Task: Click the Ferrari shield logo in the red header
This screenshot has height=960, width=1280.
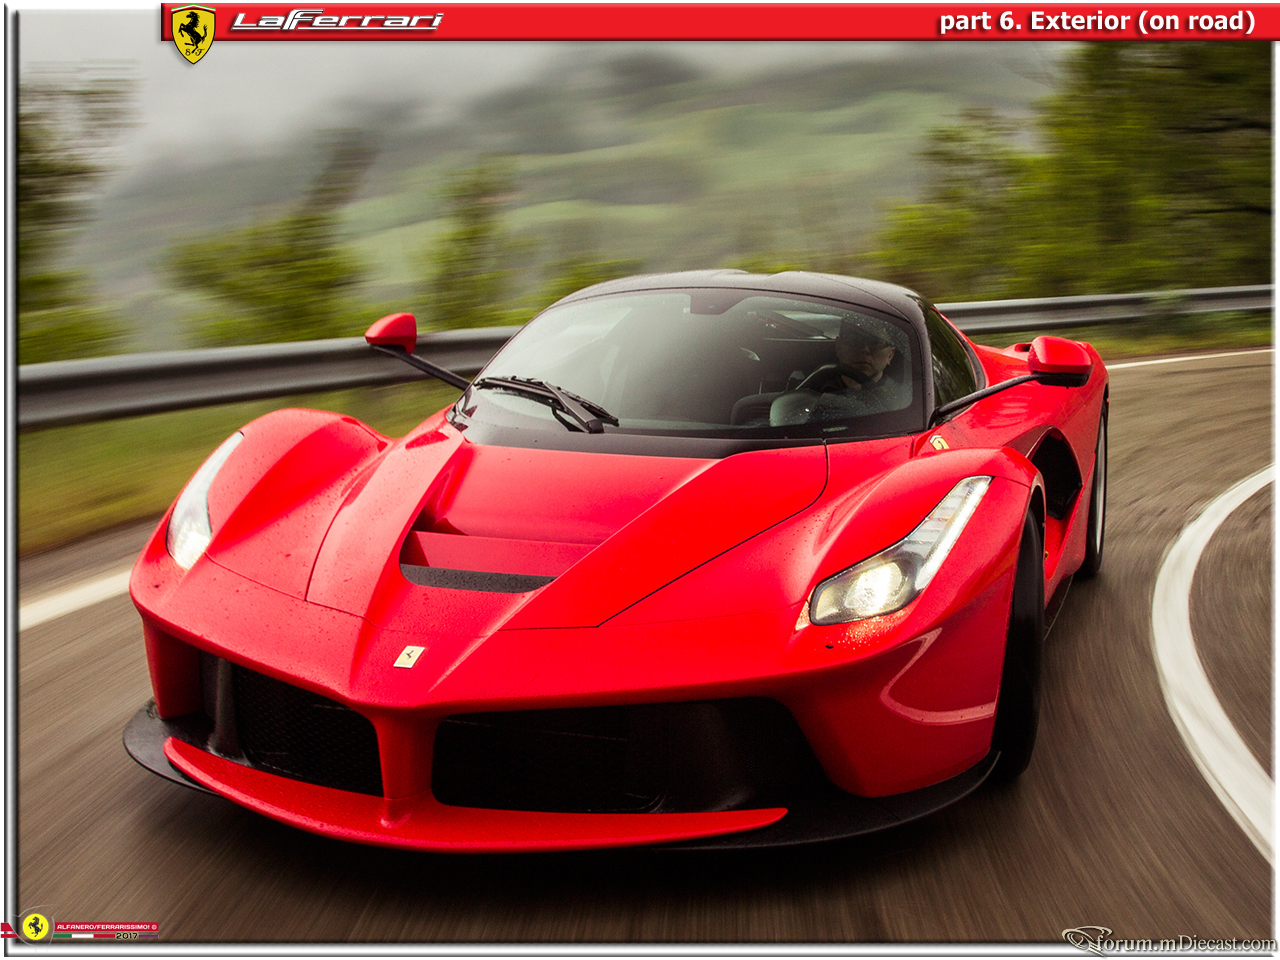Action: (193, 33)
